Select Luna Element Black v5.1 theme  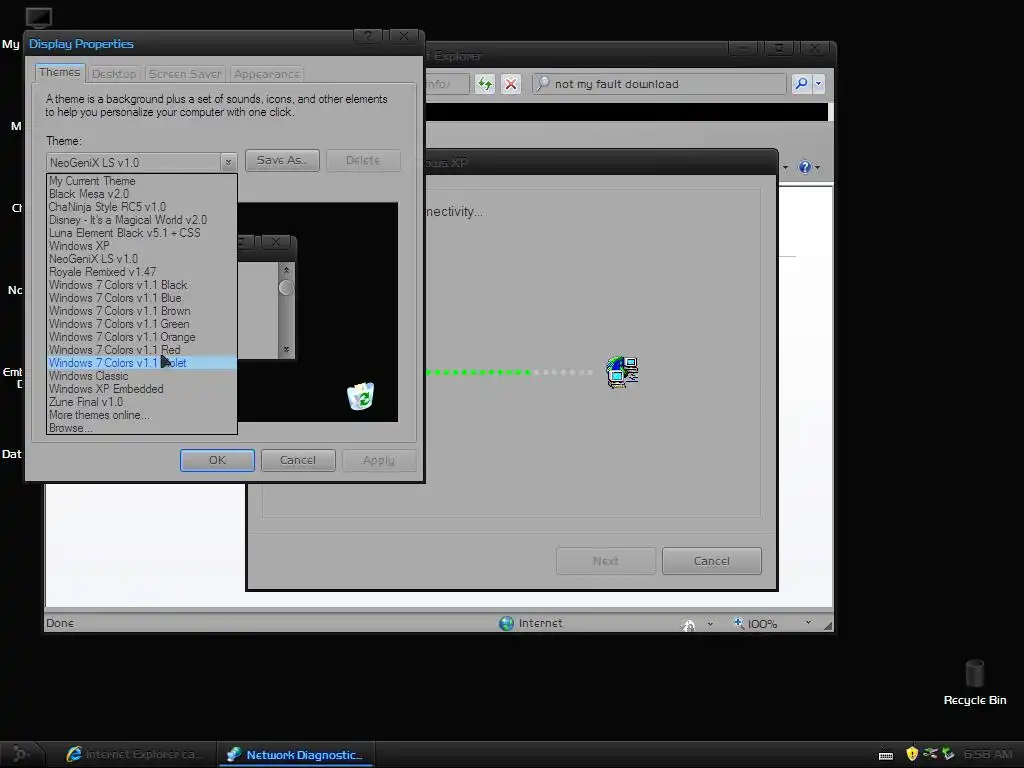pyautogui.click(x=142, y=233)
